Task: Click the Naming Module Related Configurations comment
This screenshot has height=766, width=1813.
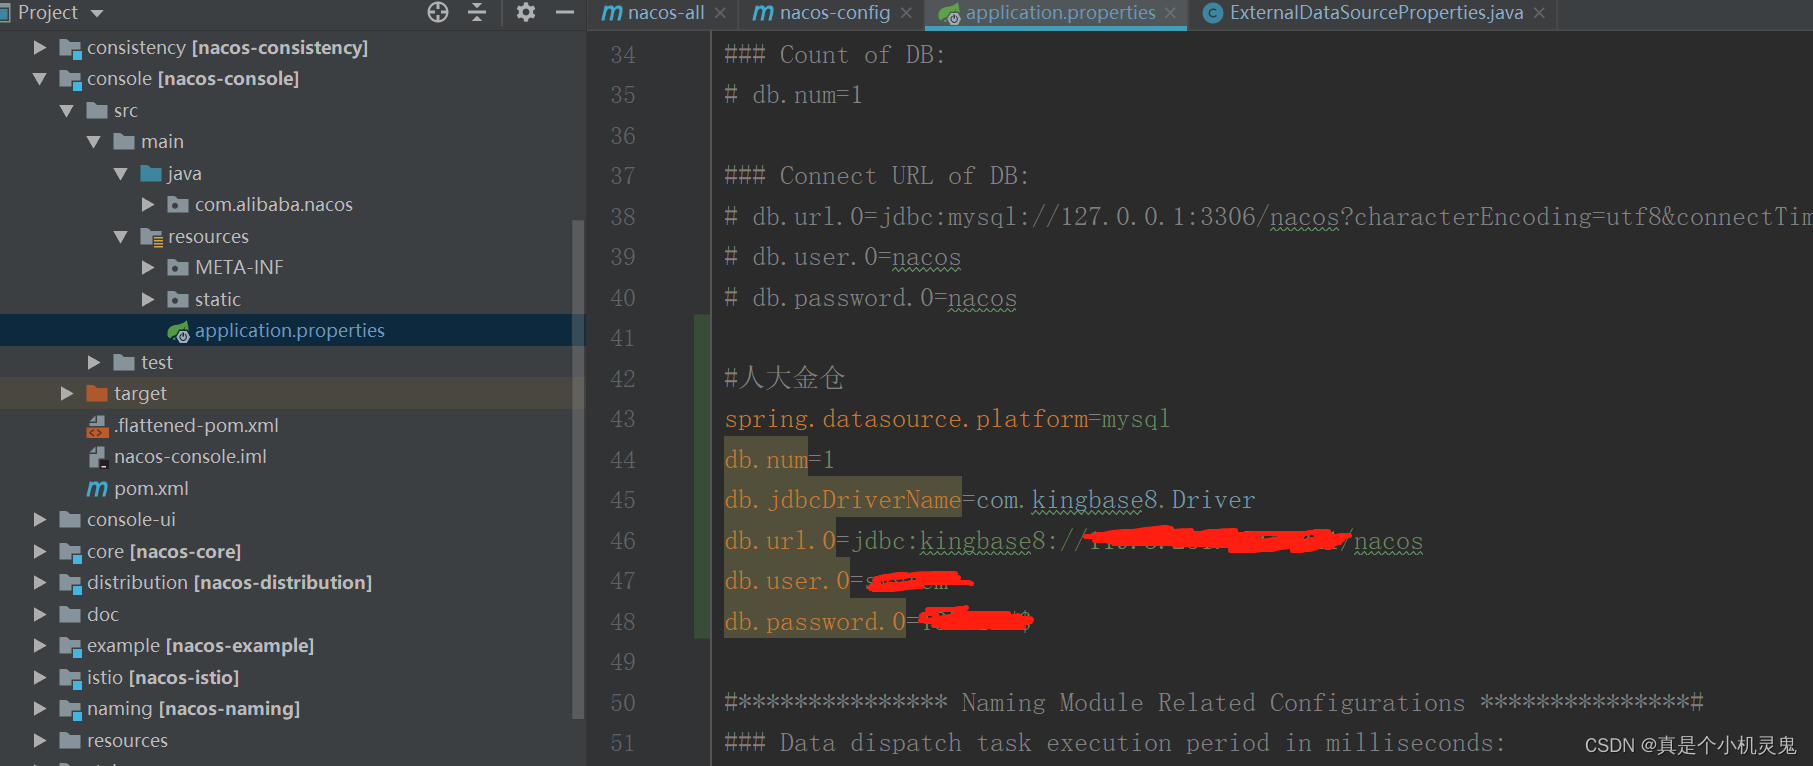Action: click(x=1213, y=703)
